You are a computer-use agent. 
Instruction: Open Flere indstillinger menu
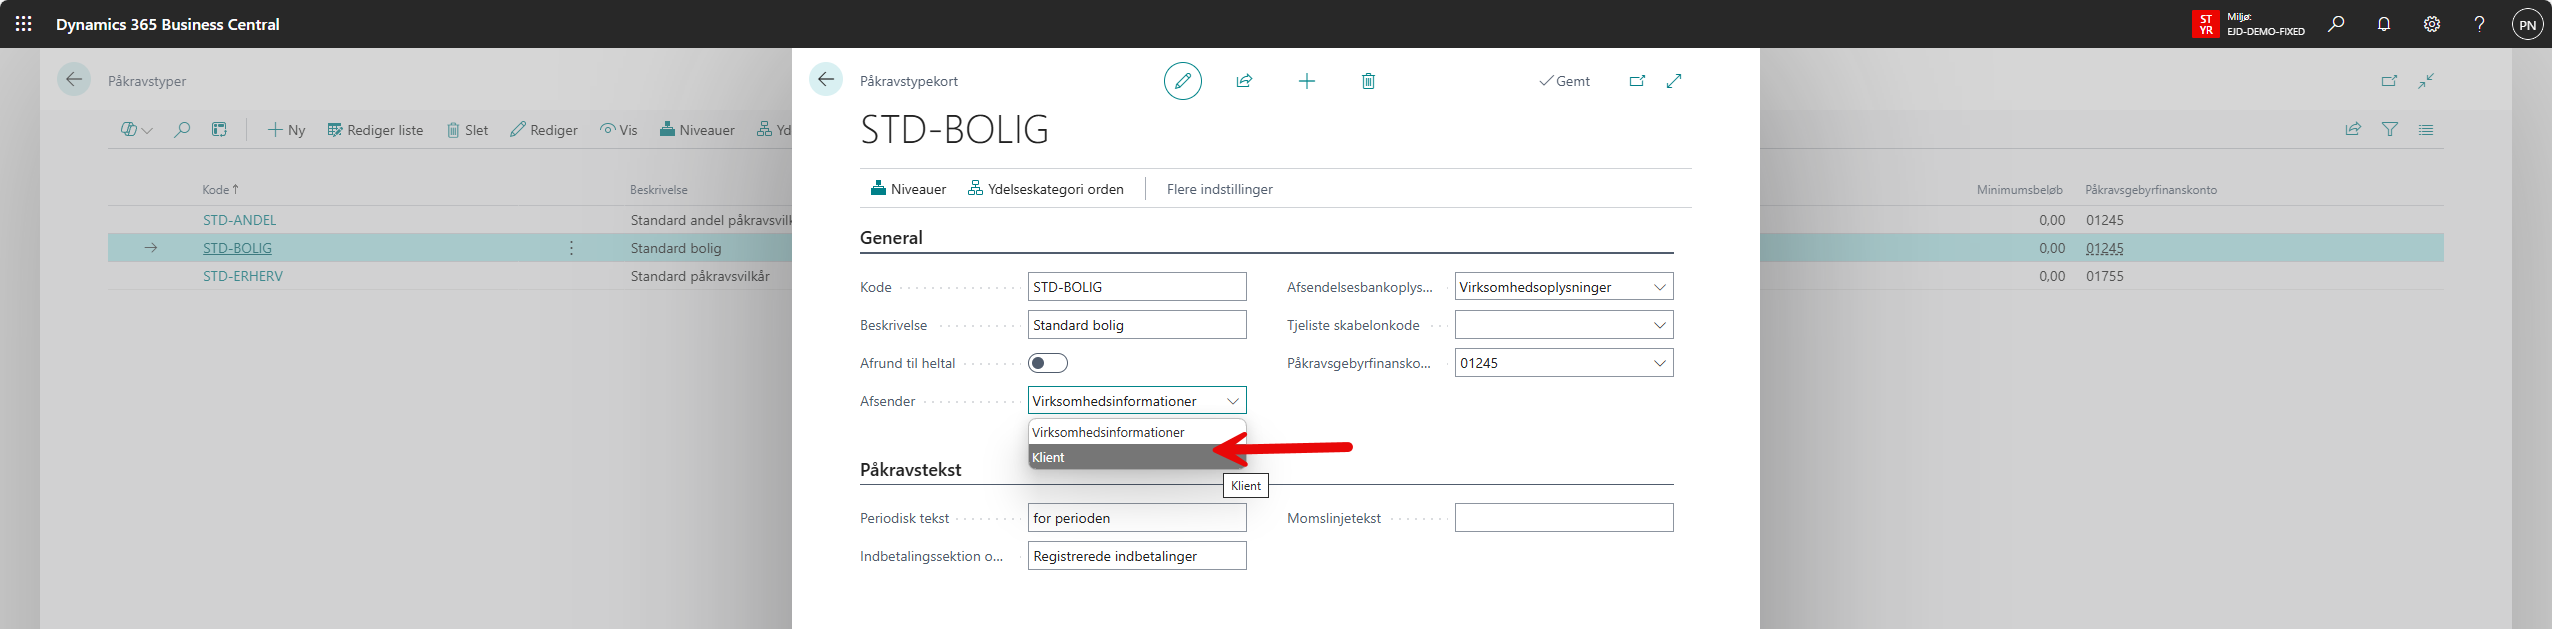point(1219,189)
